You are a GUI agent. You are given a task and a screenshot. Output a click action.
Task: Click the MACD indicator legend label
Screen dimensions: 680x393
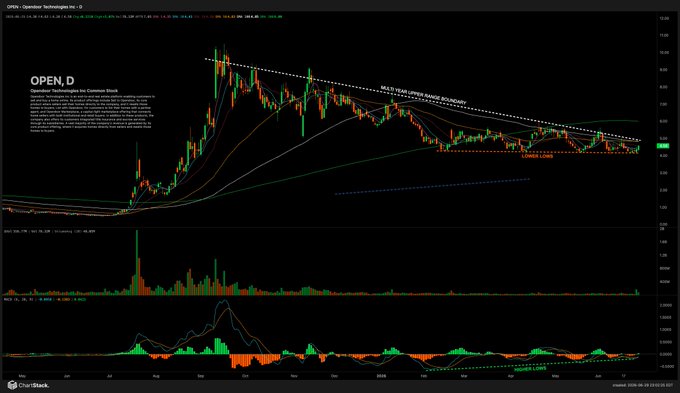45,299
